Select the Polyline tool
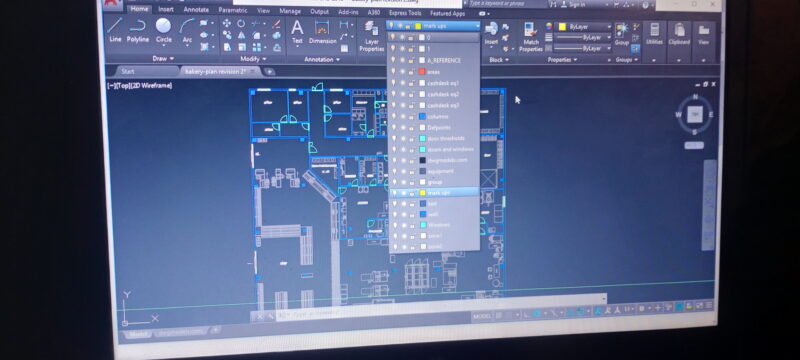The image size is (800, 360). tap(138, 30)
